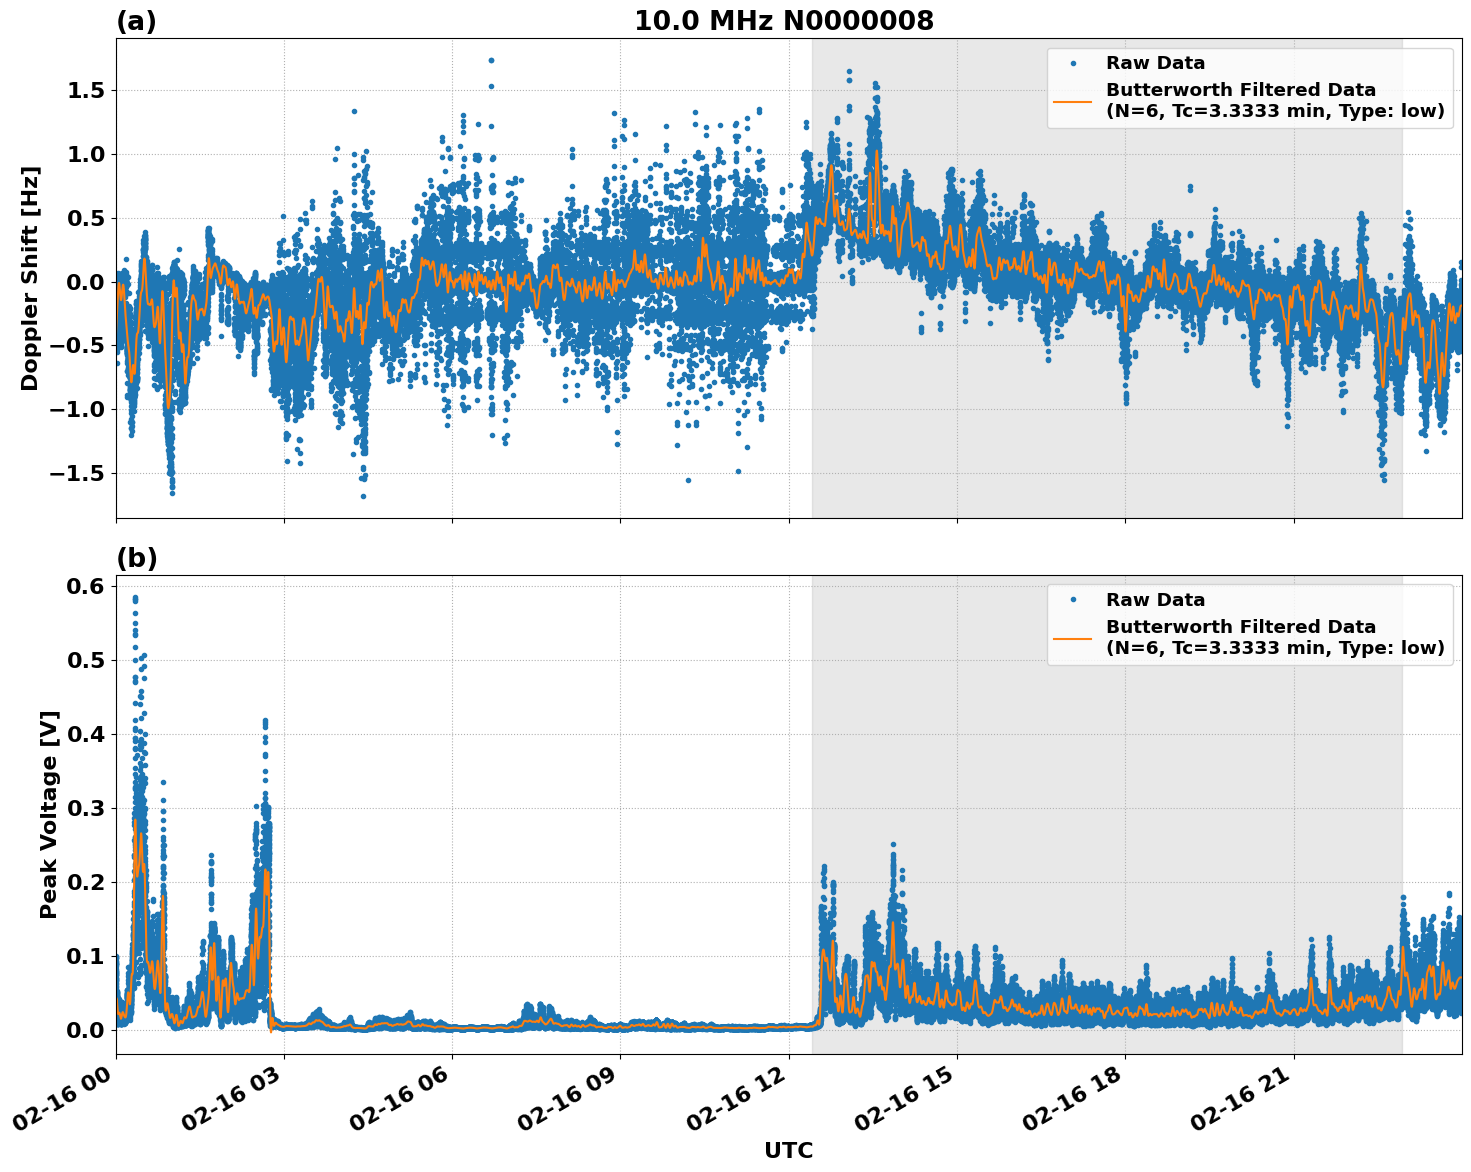The height and width of the screenshot is (1172, 1471).
Task: Click the 02-16 12 tick label
Action: tap(737, 1095)
